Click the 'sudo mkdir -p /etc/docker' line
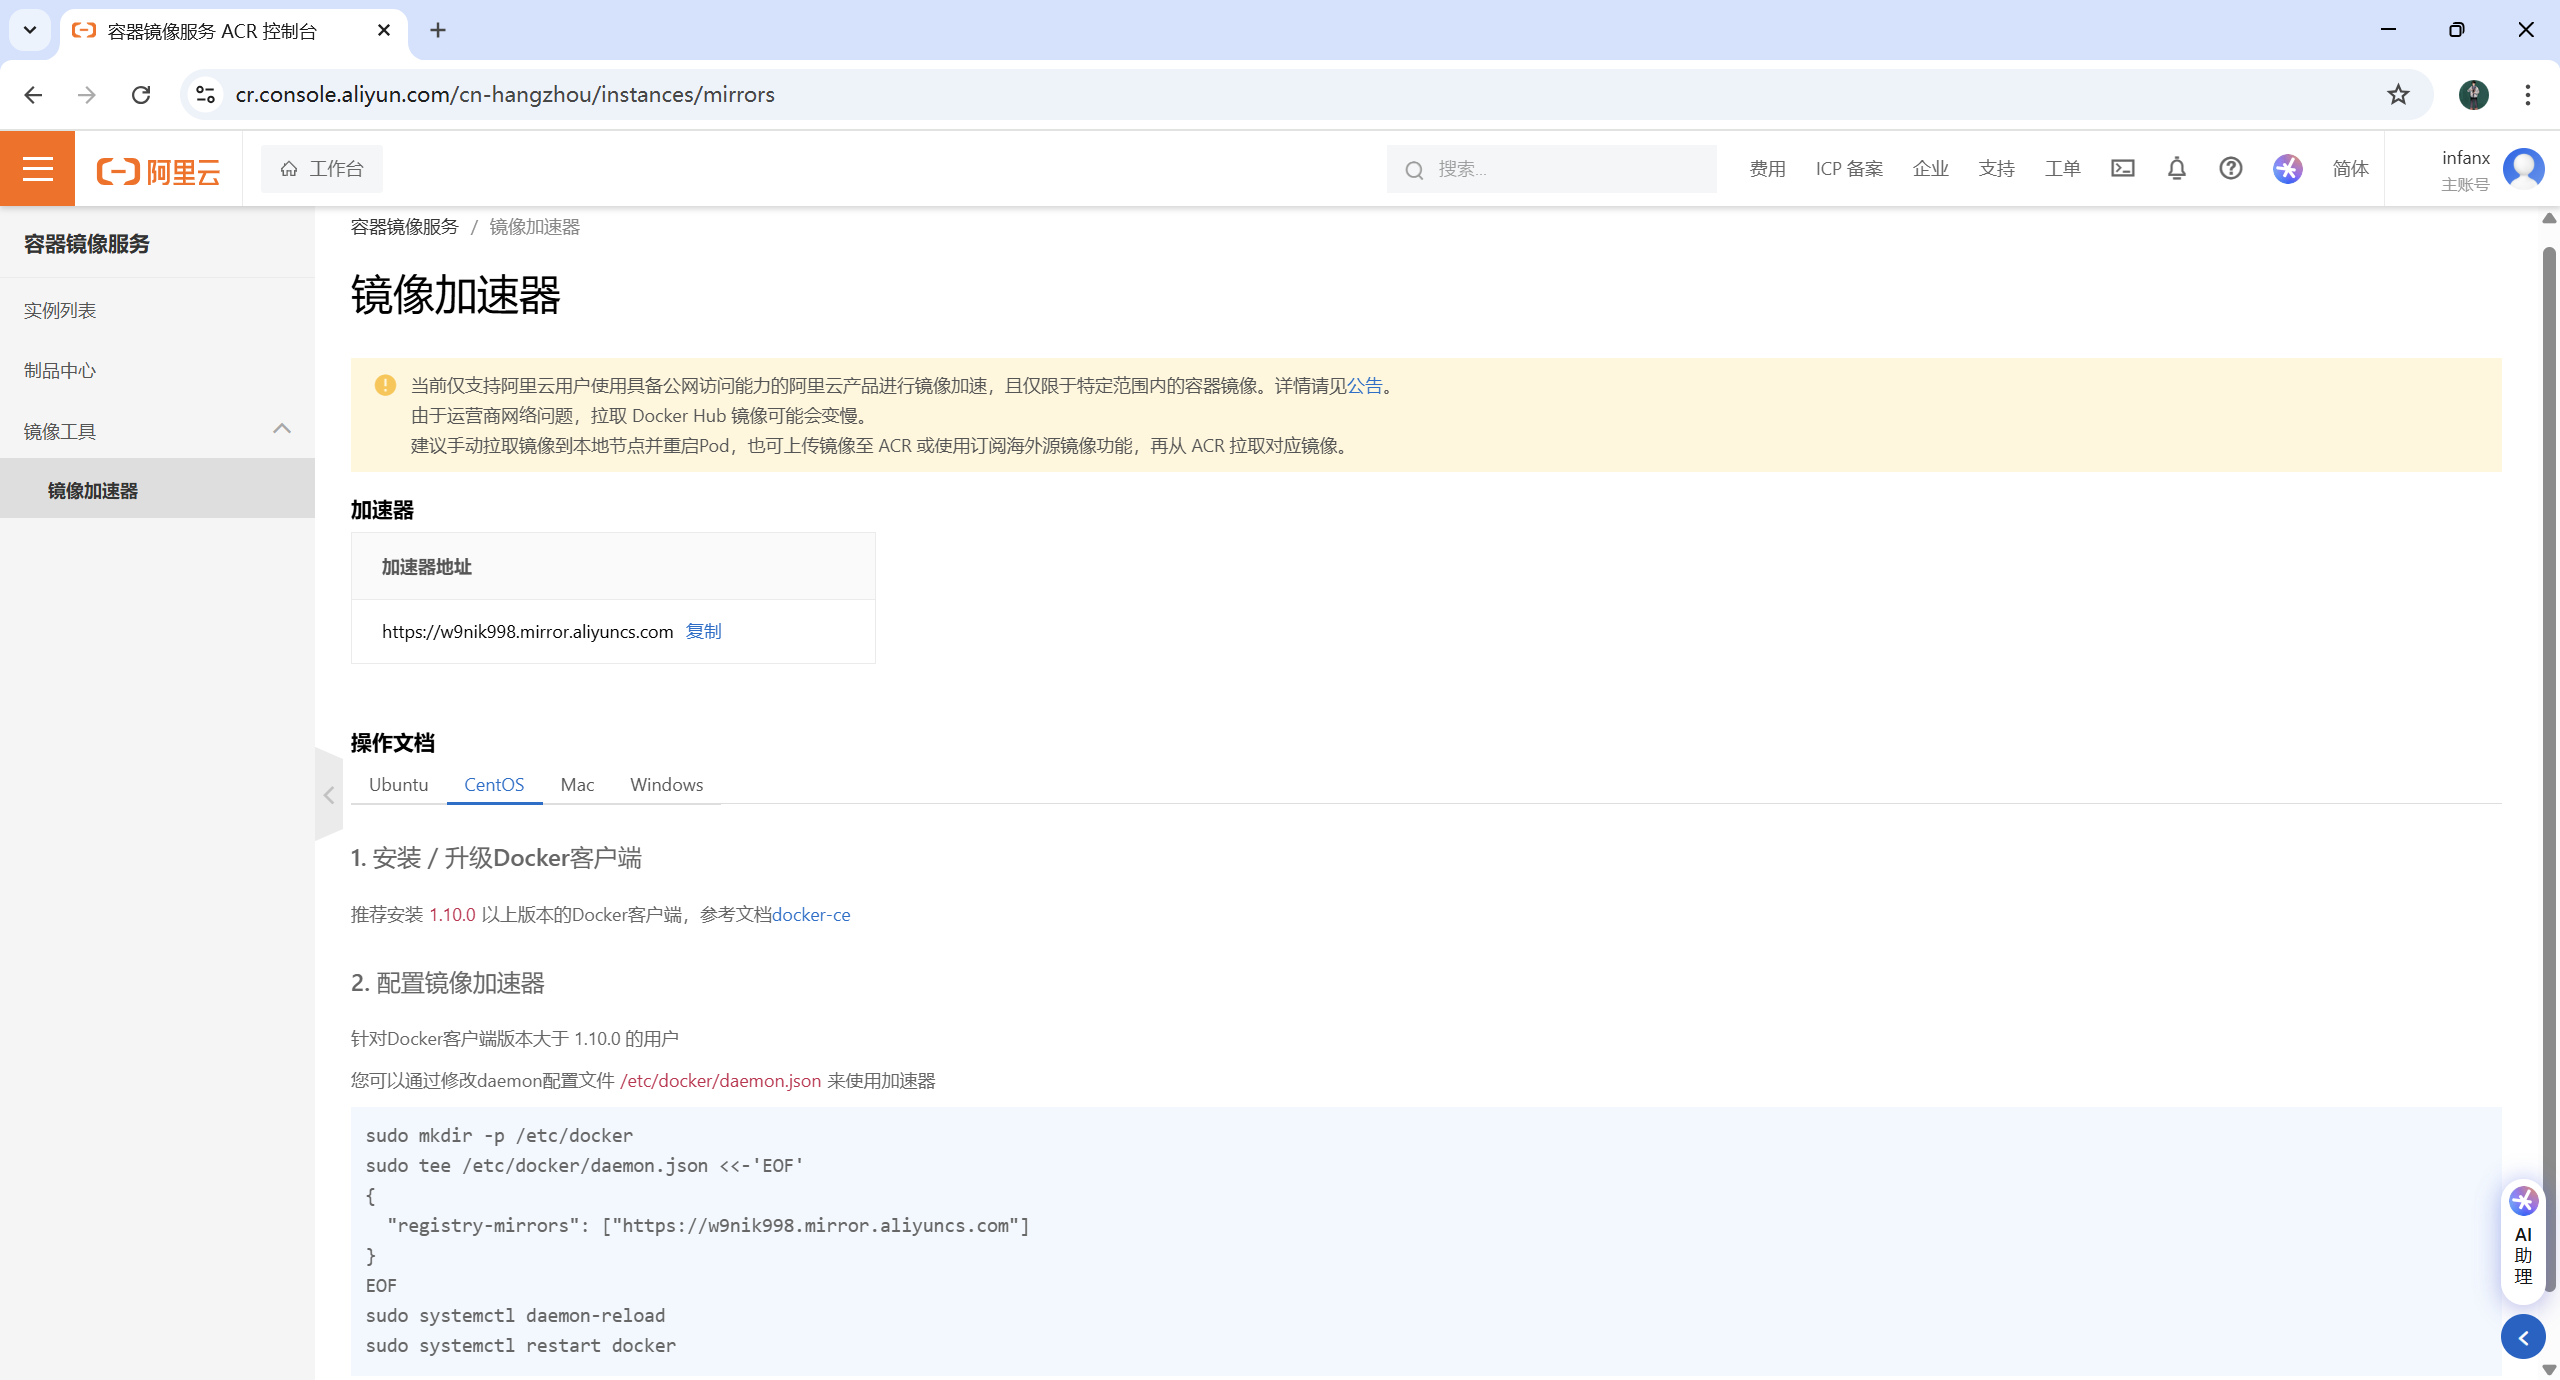This screenshot has width=2560, height=1380. point(499,1135)
